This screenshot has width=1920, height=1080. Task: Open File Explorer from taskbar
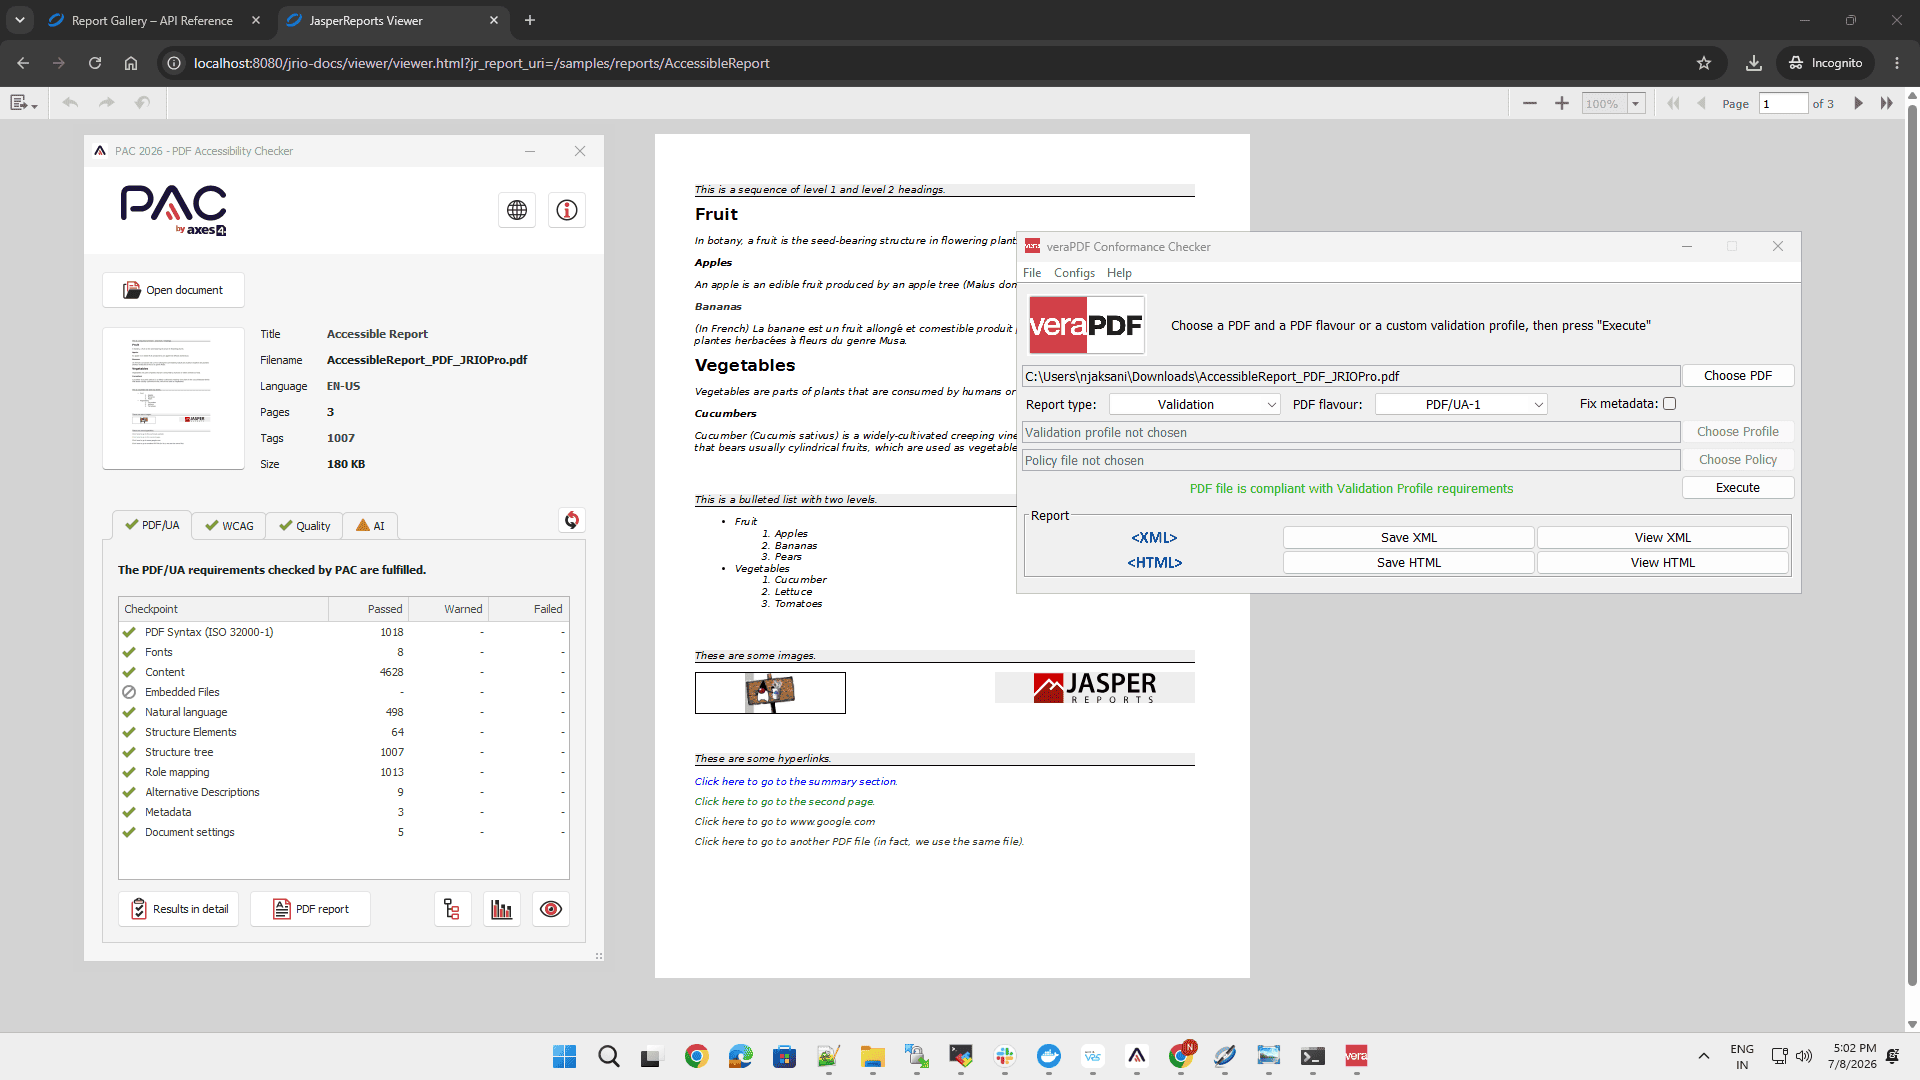coord(872,1056)
